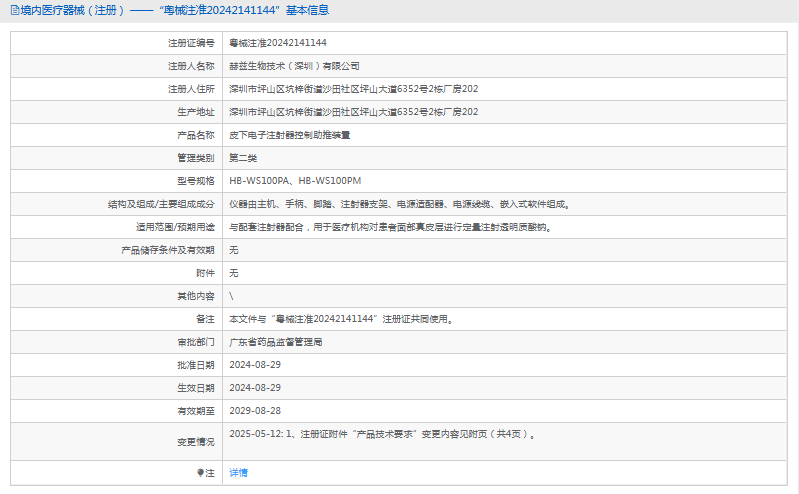
Task: Click the 产品储存条件及有效期 label
Action: [x=168, y=250]
